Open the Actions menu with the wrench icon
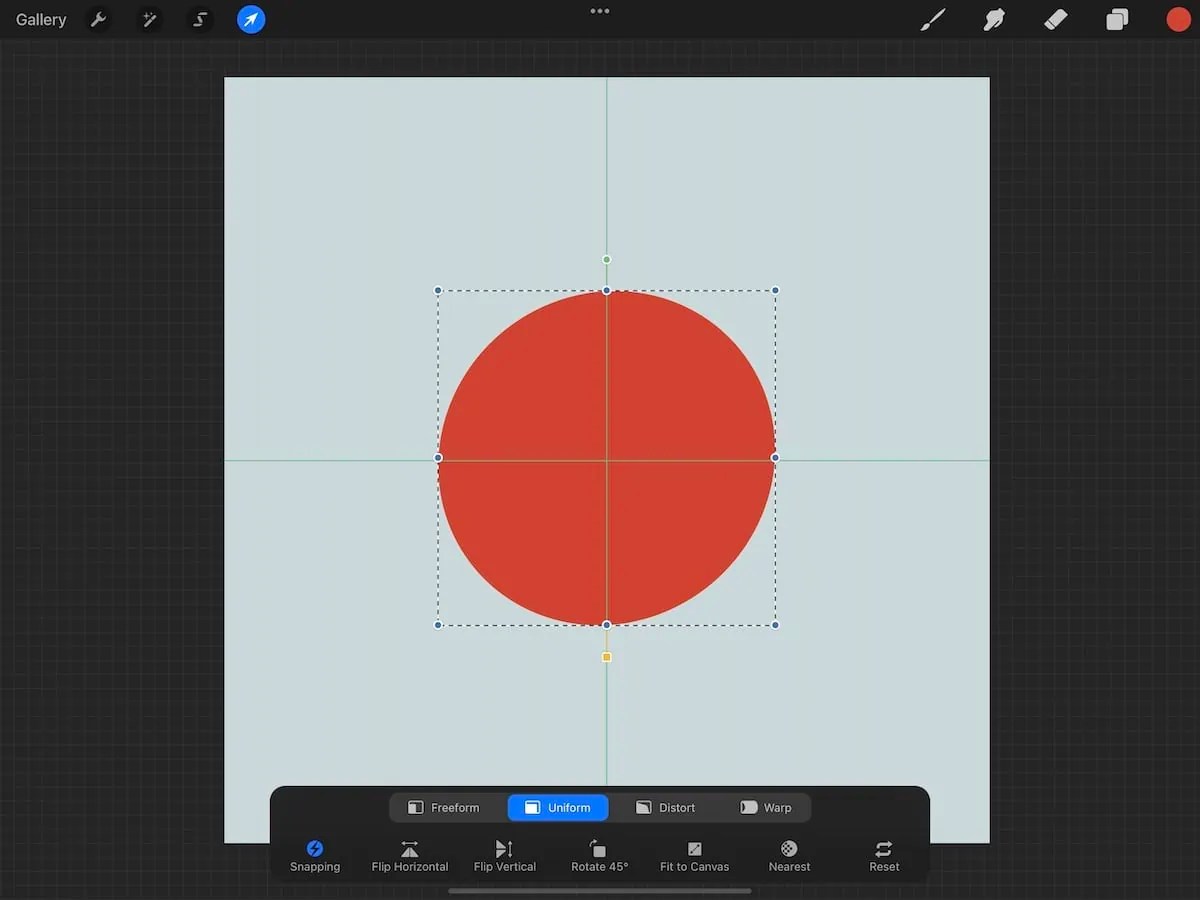Screen dimensions: 1200x900 tap(98, 19)
